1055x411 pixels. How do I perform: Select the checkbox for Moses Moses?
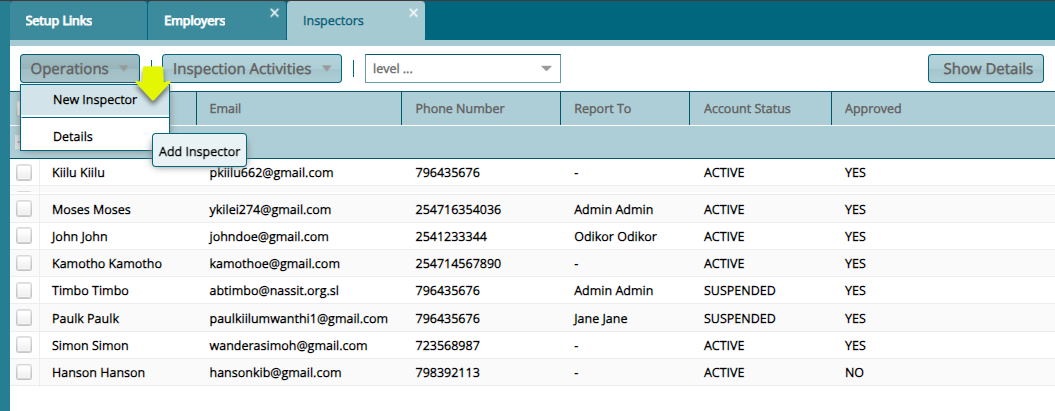coord(24,210)
